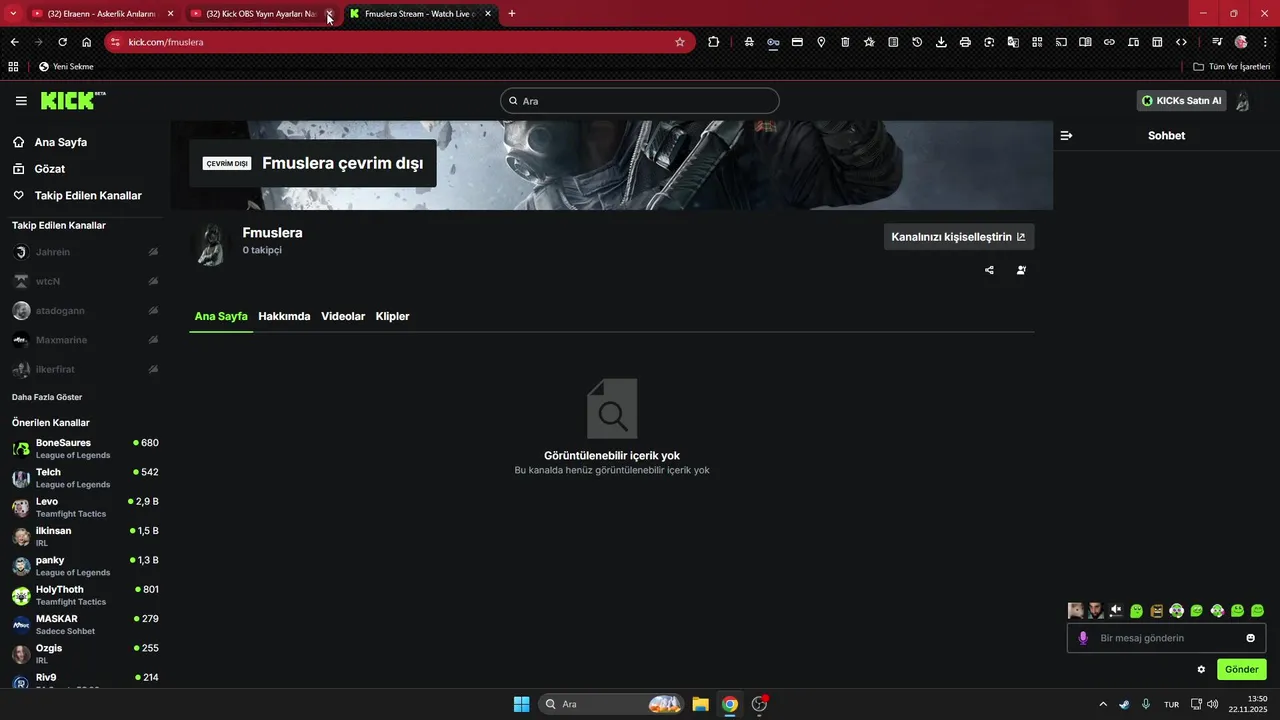
Task: Open chat settings gear icon
Action: point(1201,669)
